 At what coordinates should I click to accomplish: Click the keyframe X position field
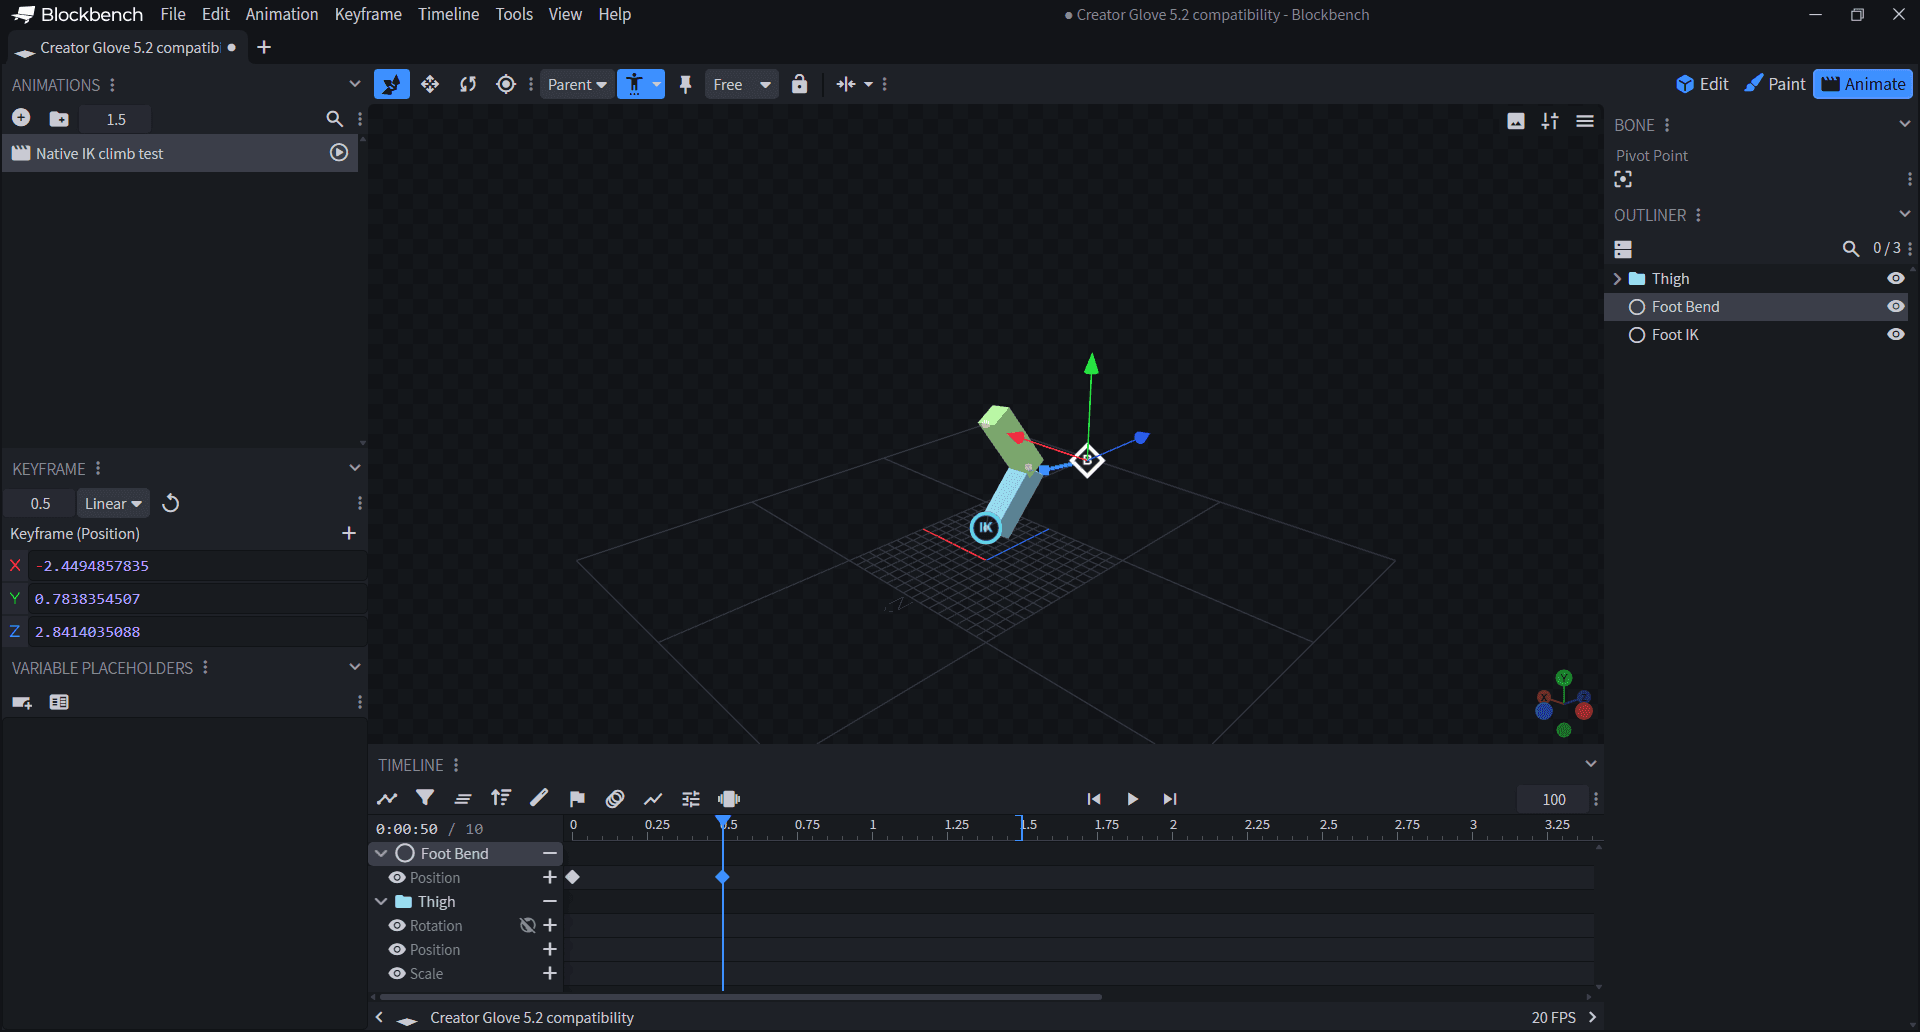point(197,565)
